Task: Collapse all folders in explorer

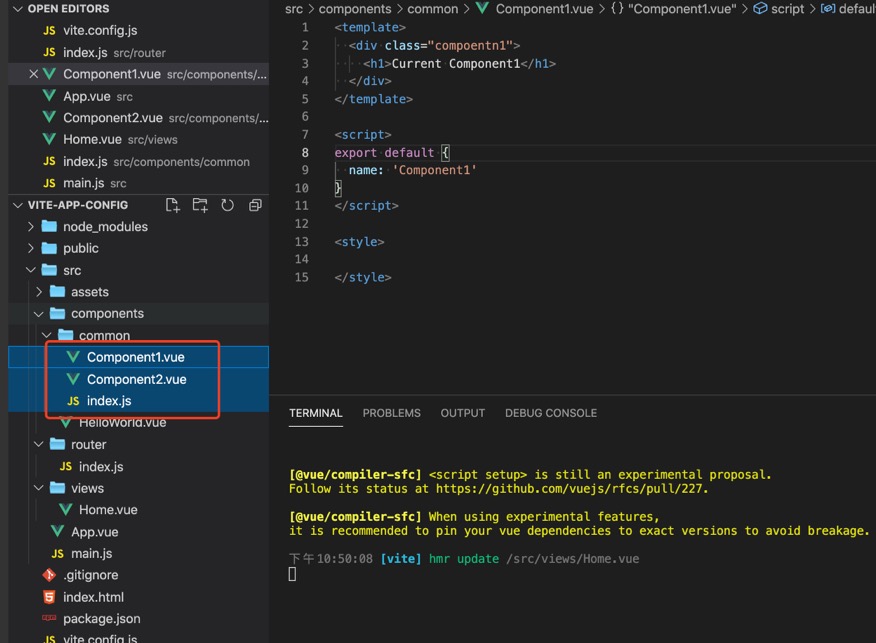Action: 255,205
